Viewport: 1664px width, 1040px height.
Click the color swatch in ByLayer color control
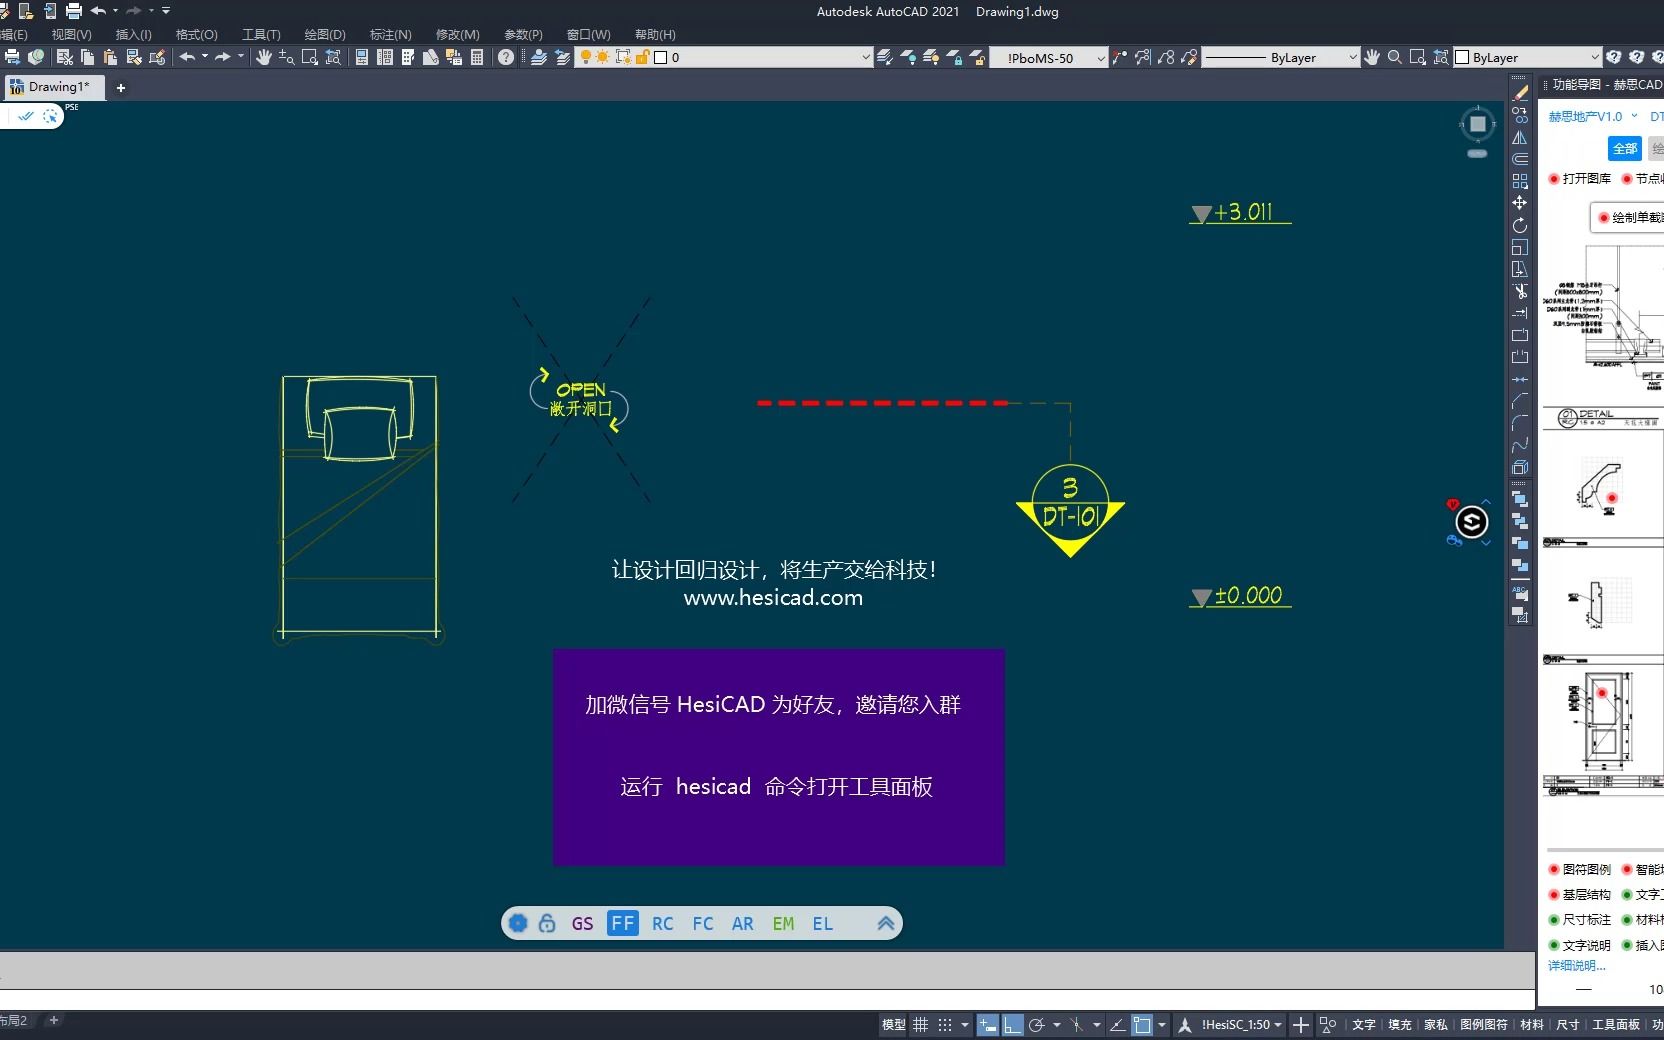coord(1462,57)
